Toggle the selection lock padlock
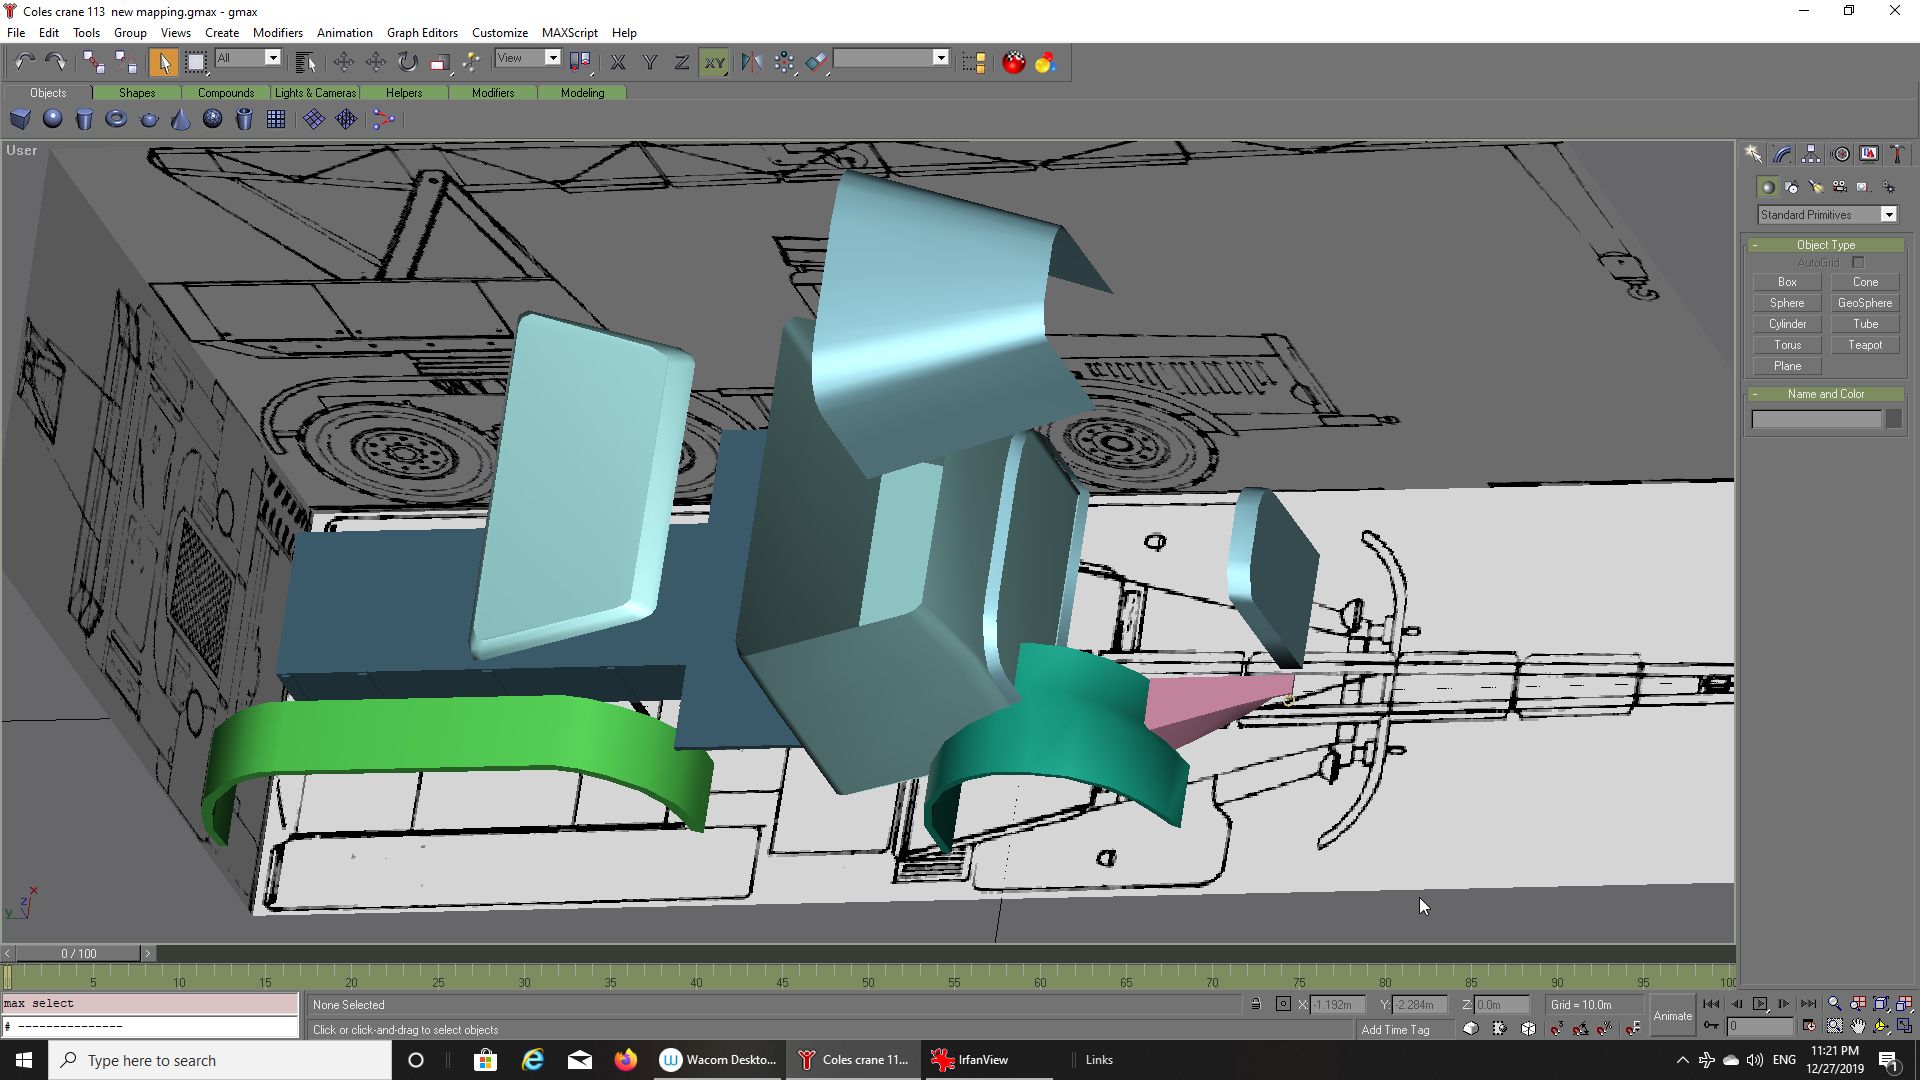The image size is (1920, 1080). pos(1256,1004)
